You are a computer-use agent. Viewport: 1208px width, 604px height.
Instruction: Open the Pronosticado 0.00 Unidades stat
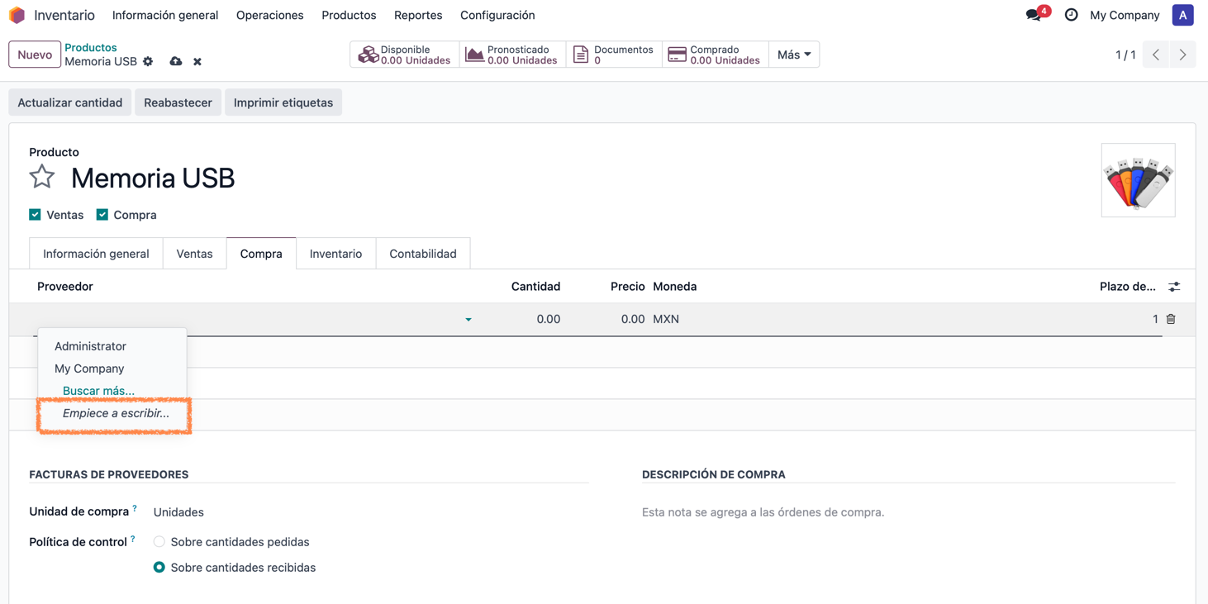pos(512,55)
